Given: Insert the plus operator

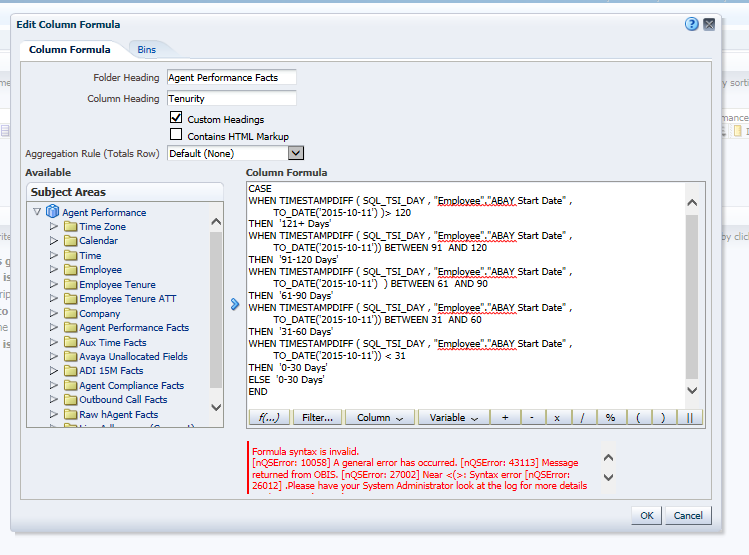Looking at the screenshot, I should [x=505, y=418].
